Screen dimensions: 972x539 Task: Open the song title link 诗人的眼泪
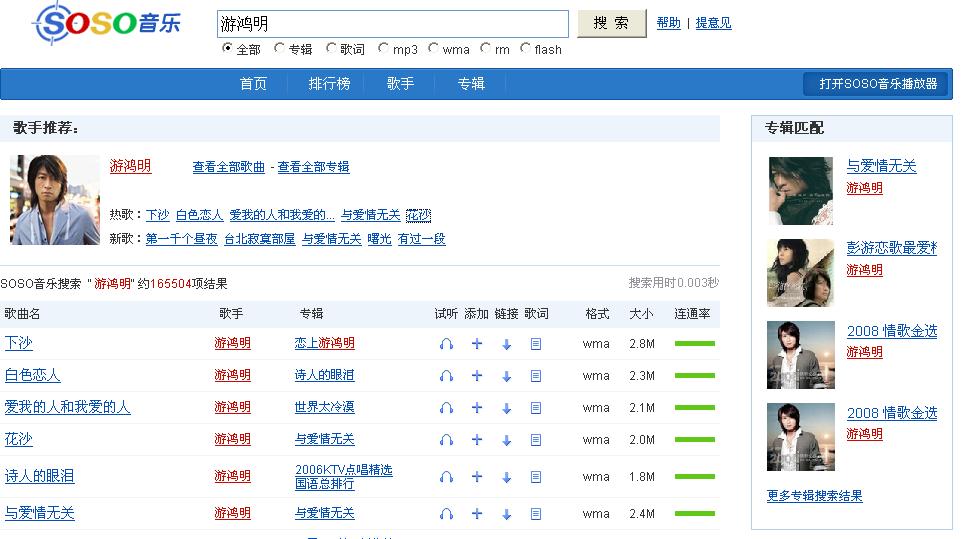point(39,476)
